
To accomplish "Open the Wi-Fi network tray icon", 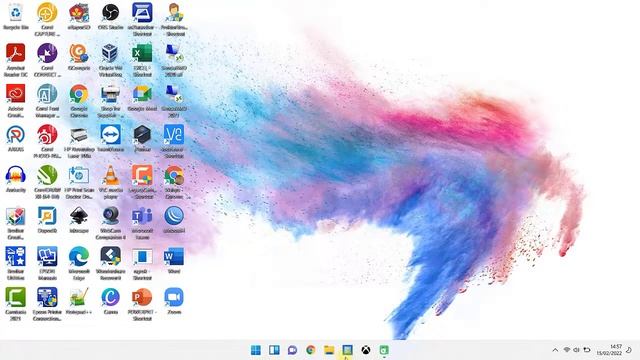I will click(x=567, y=350).
